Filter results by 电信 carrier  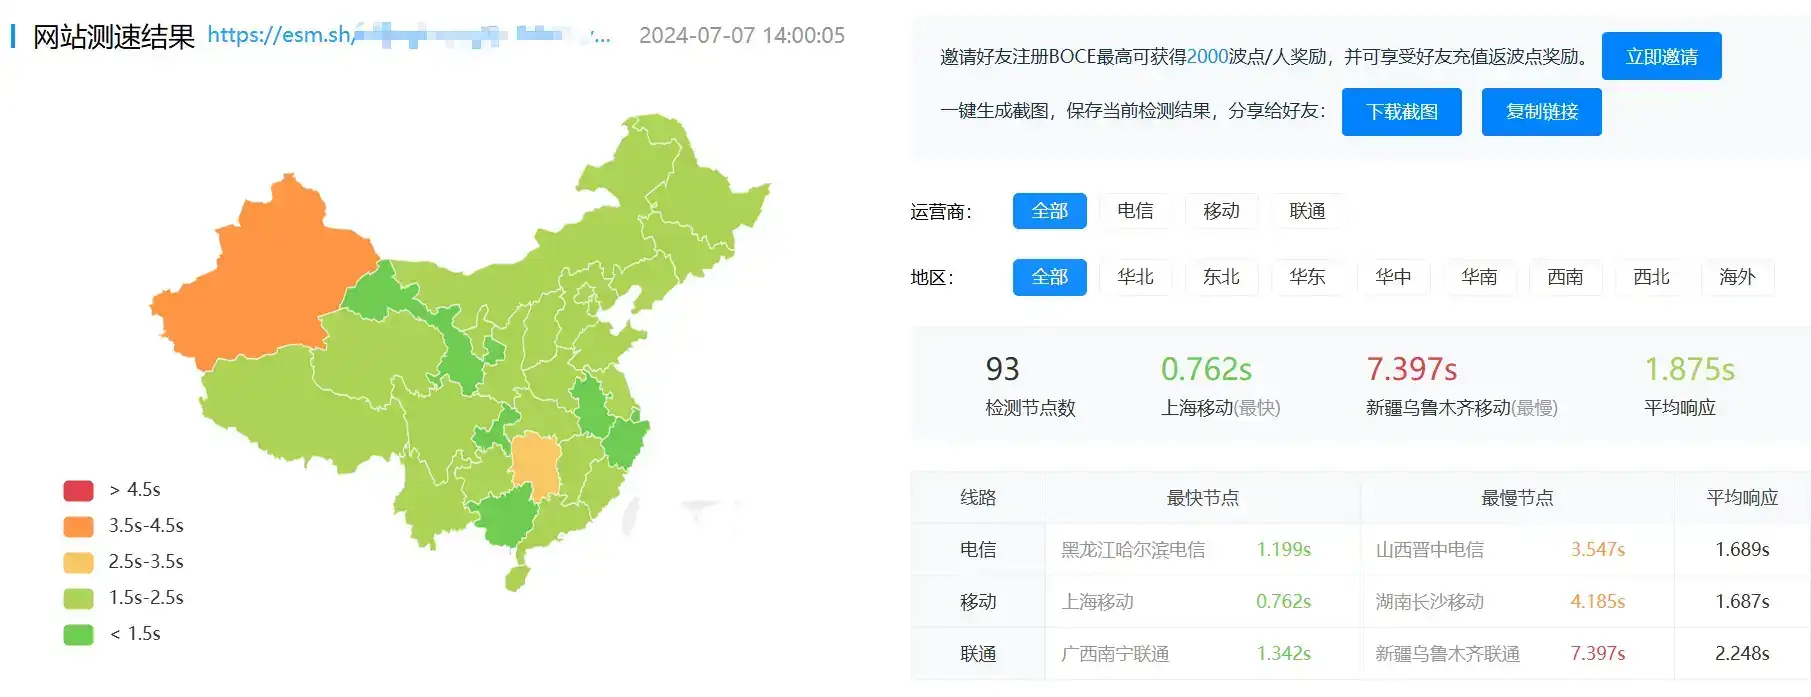click(x=1135, y=211)
